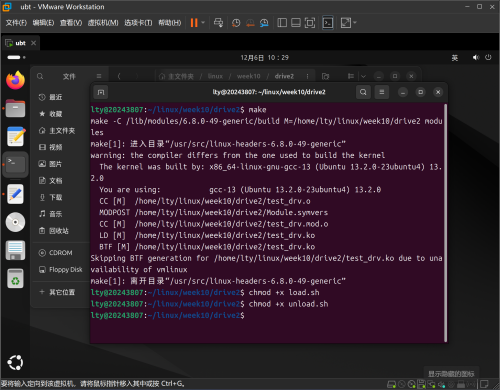Open the snapshot manager
The image size is (500, 390).
(x=264, y=23)
